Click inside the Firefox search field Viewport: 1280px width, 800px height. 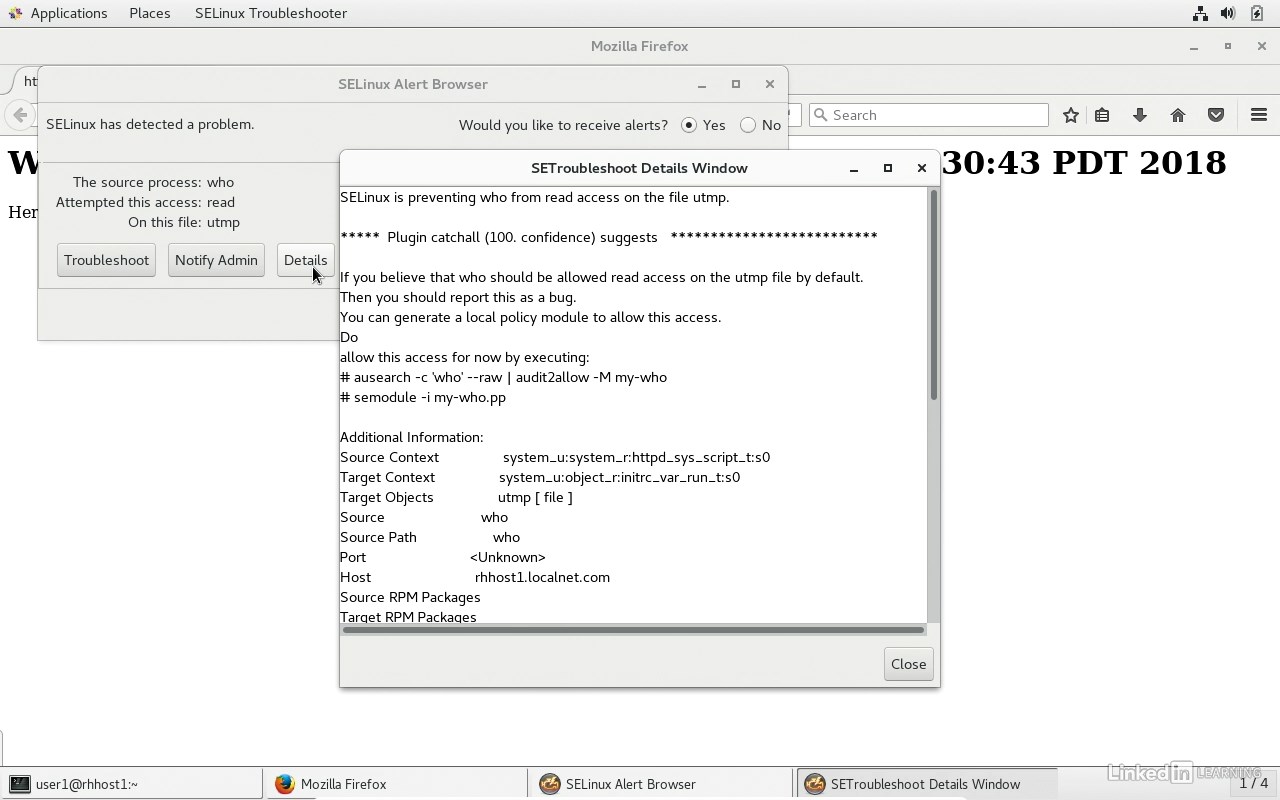[928, 115]
